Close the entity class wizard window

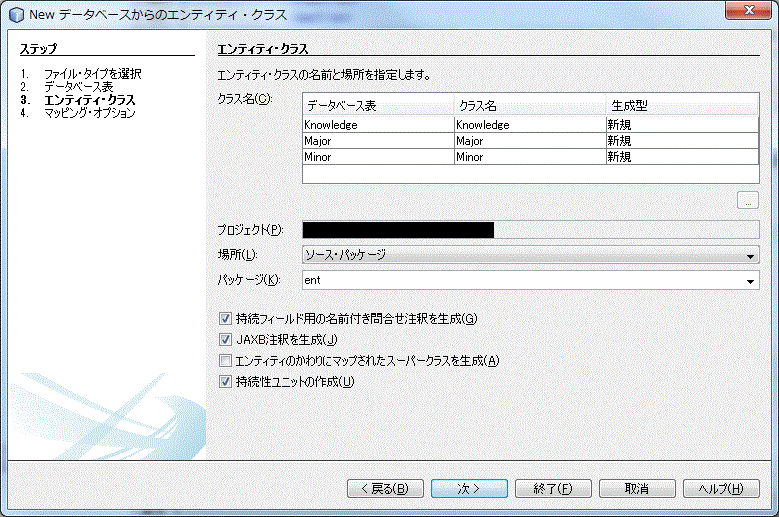click(x=749, y=10)
